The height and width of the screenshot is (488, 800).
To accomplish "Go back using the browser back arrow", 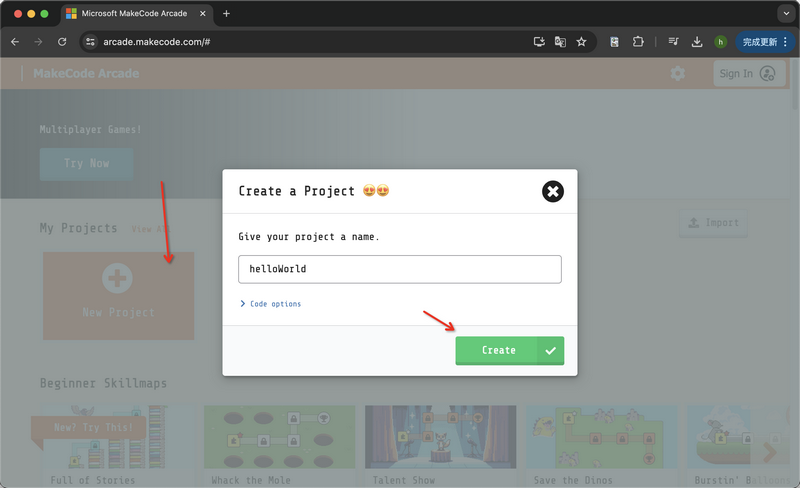I will (x=15, y=42).
